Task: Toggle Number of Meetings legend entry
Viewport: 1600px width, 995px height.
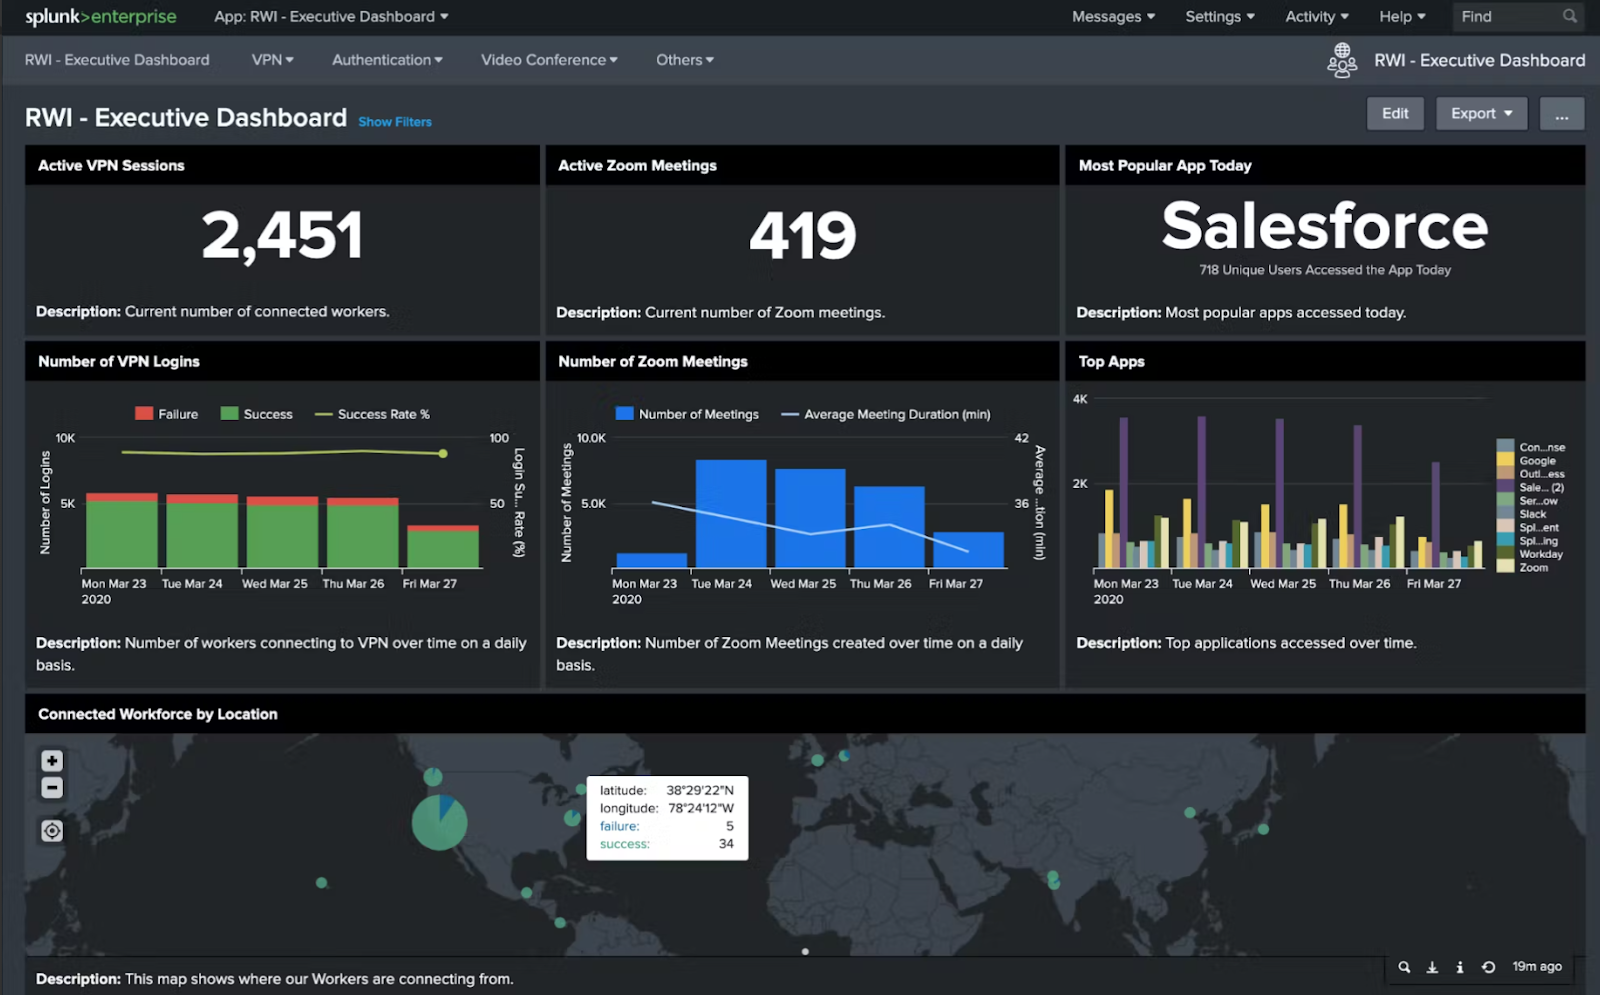Action: [687, 414]
